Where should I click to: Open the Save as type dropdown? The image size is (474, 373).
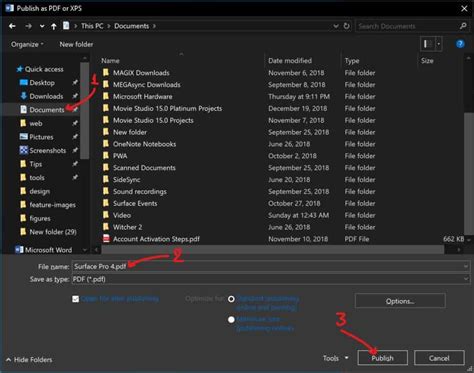271,279
